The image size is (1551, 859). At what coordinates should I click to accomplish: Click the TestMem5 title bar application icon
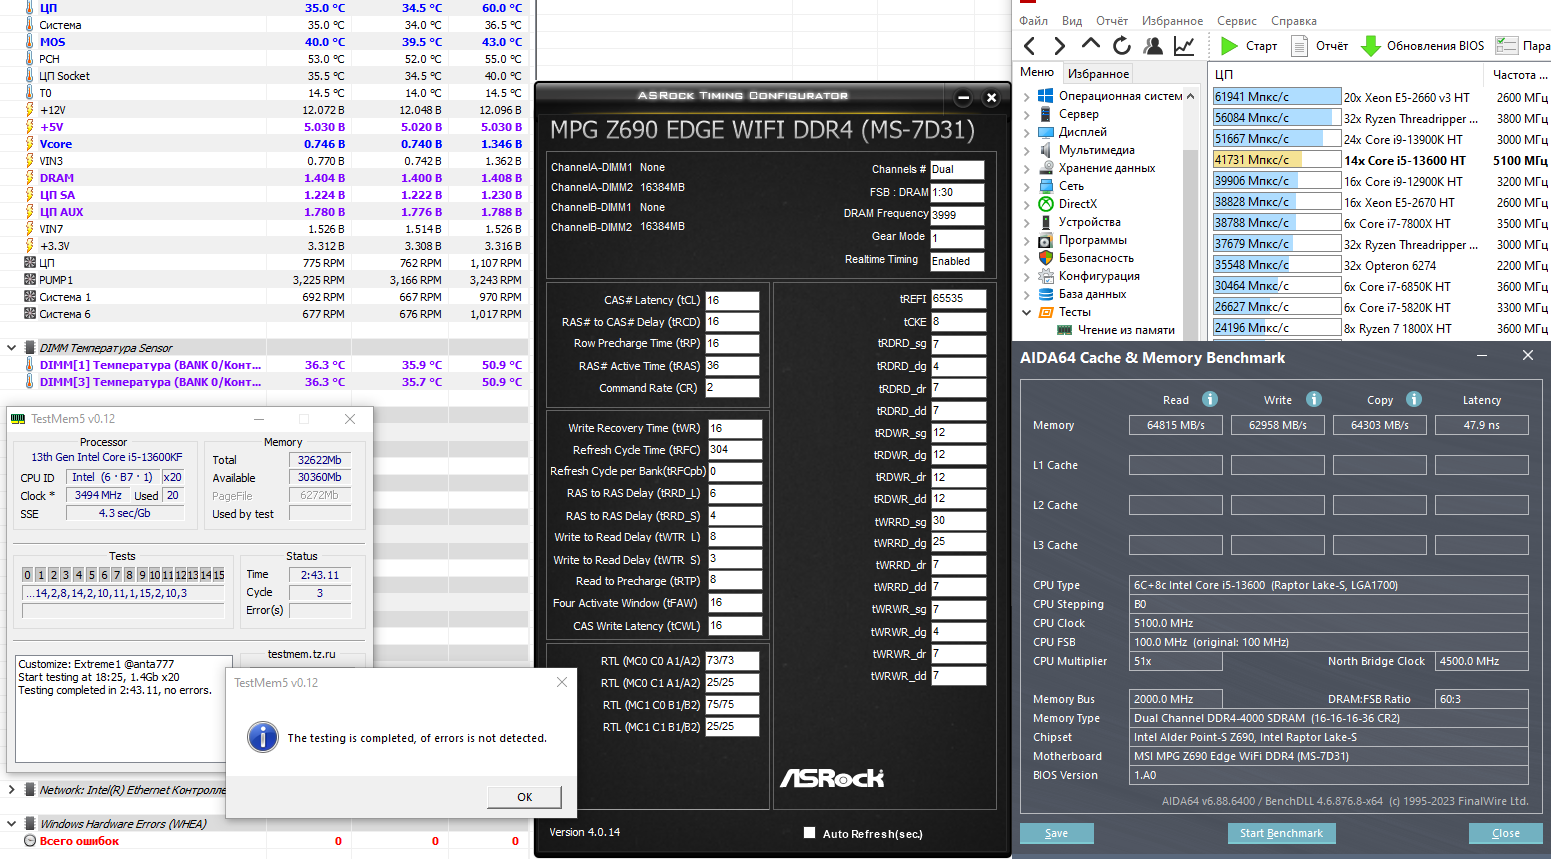[18, 419]
